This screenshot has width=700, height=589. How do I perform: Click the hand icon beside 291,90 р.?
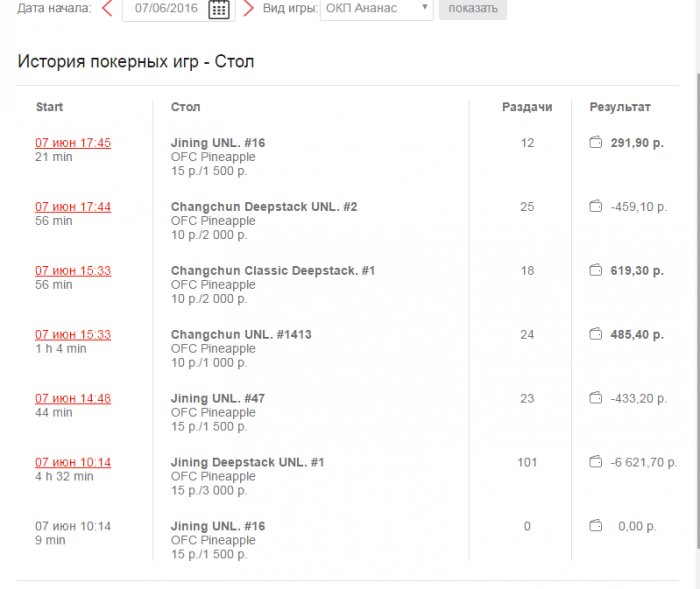(x=596, y=143)
